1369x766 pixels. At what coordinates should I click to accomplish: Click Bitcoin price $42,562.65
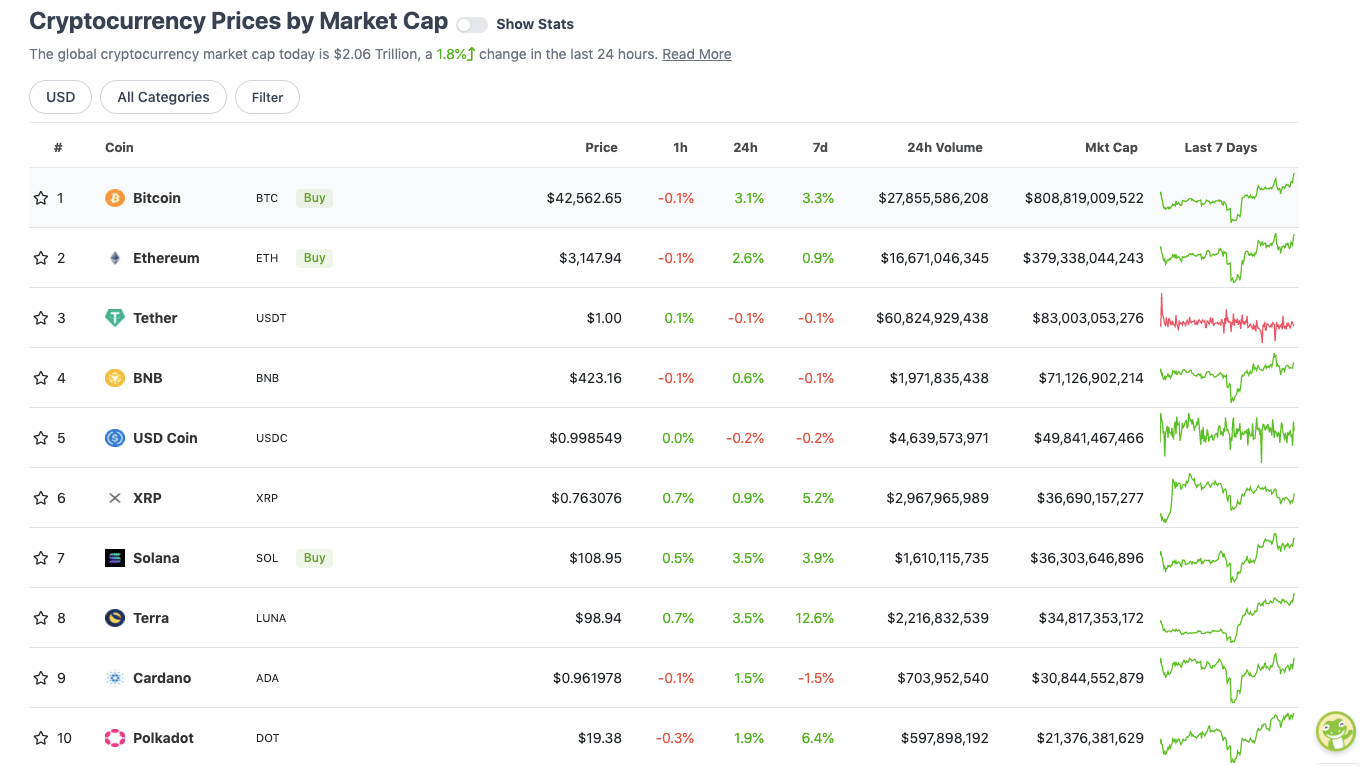[x=584, y=198]
